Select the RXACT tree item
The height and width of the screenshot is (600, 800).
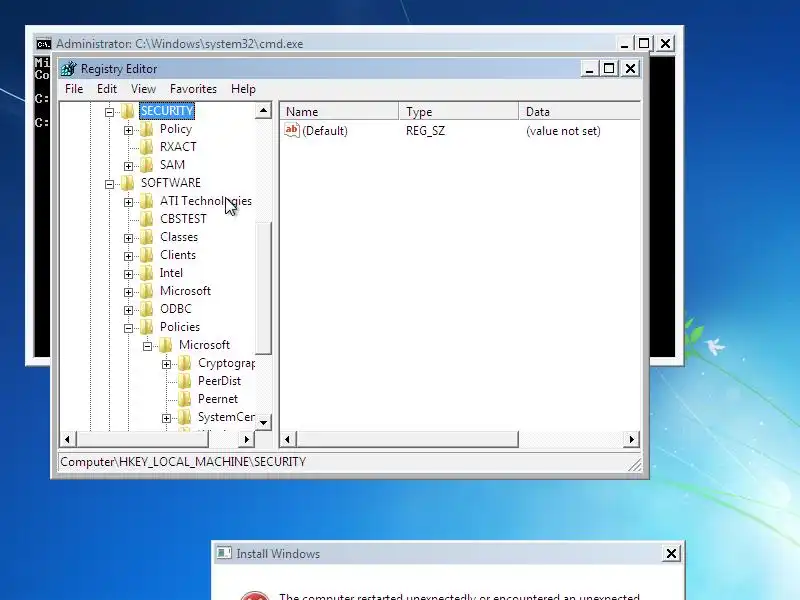pyautogui.click(x=178, y=147)
